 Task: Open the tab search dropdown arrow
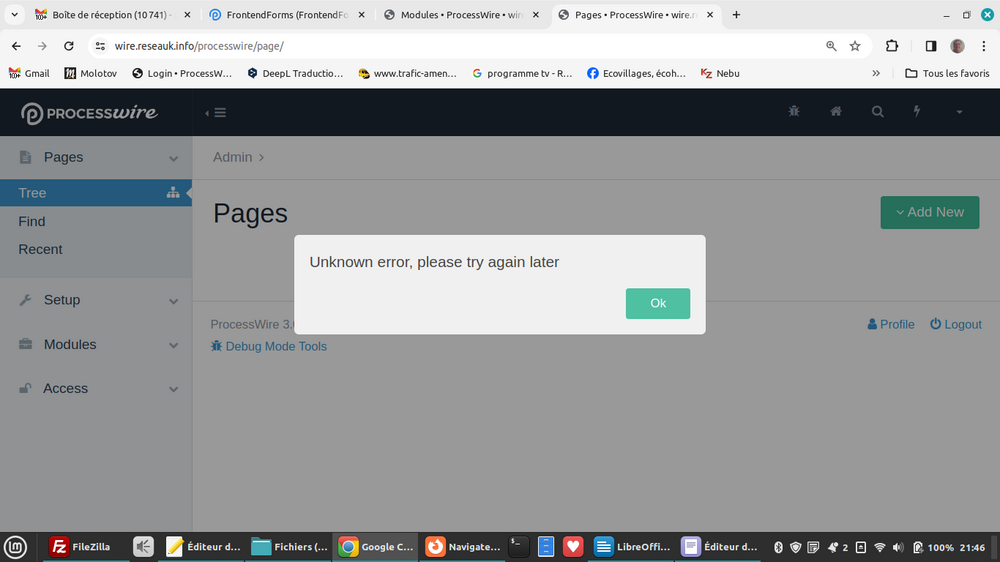tap(14, 15)
